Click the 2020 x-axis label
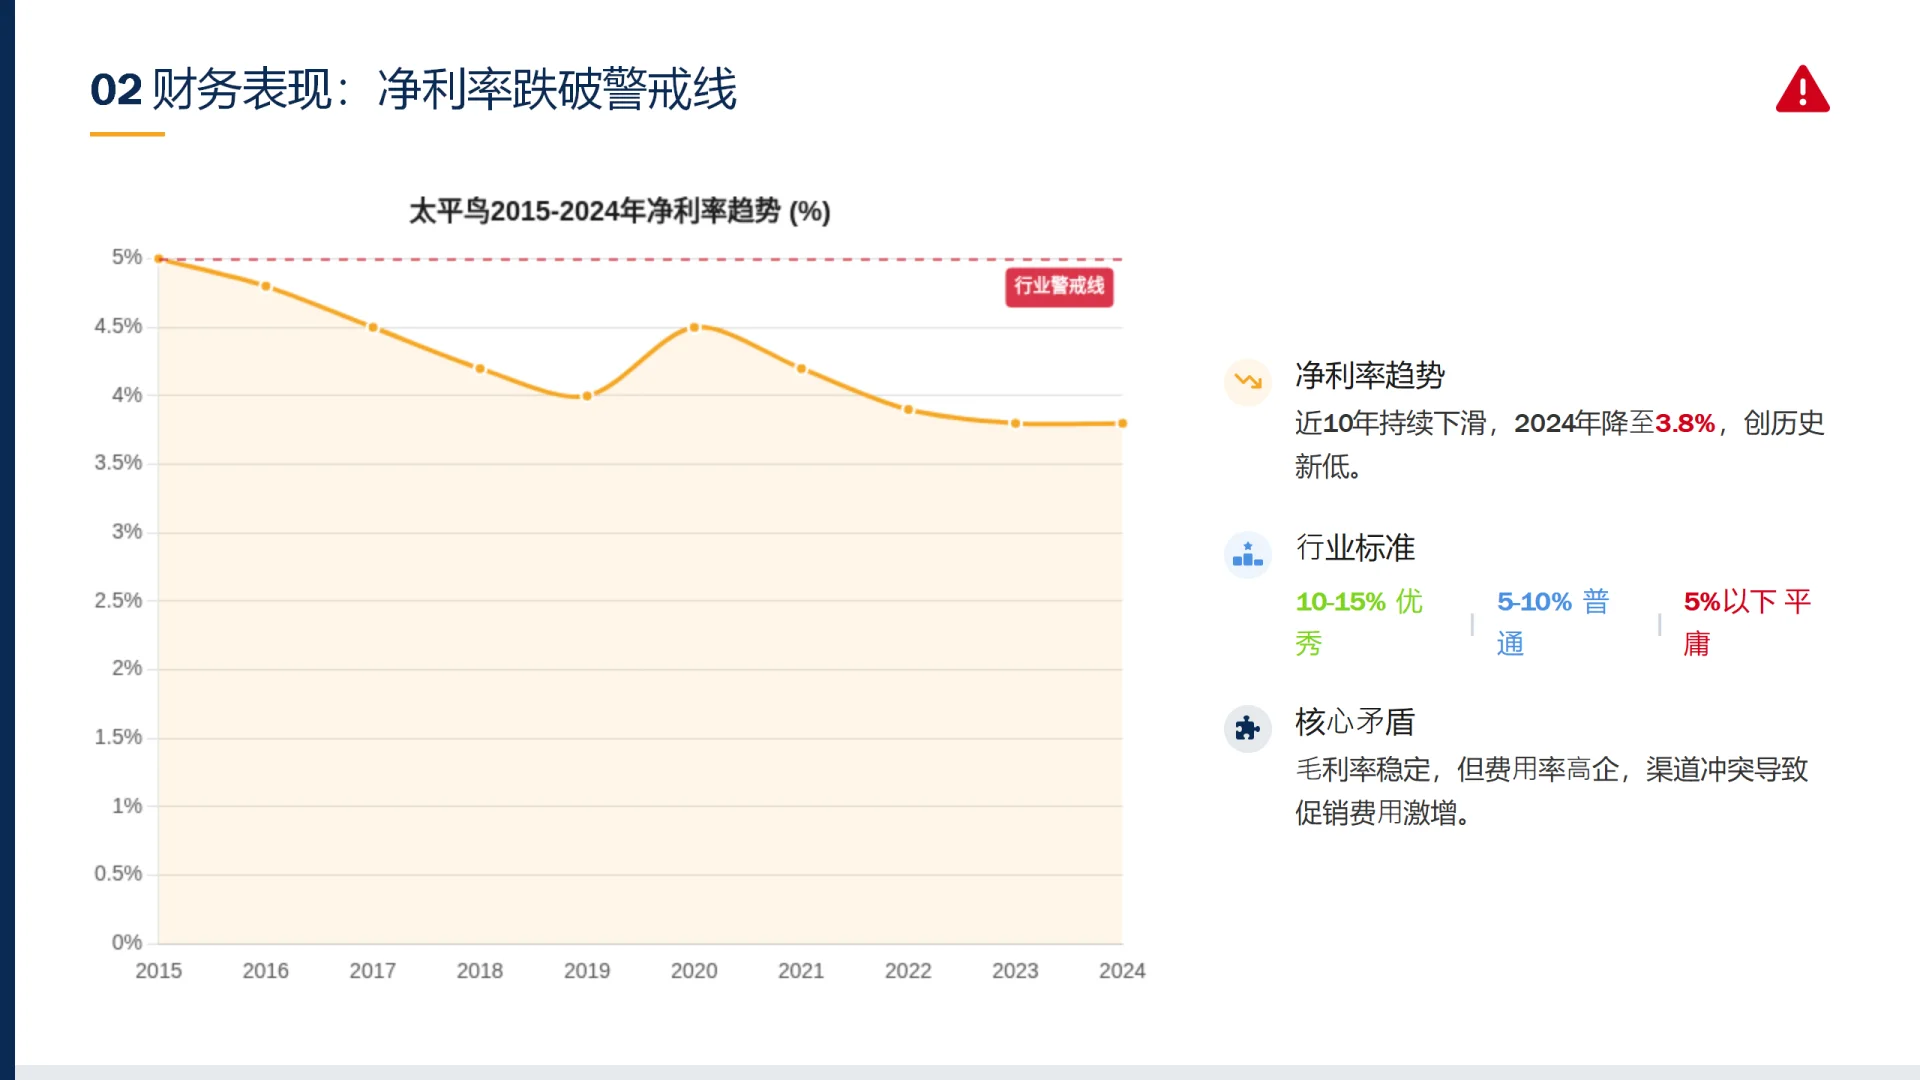 pyautogui.click(x=694, y=971)
